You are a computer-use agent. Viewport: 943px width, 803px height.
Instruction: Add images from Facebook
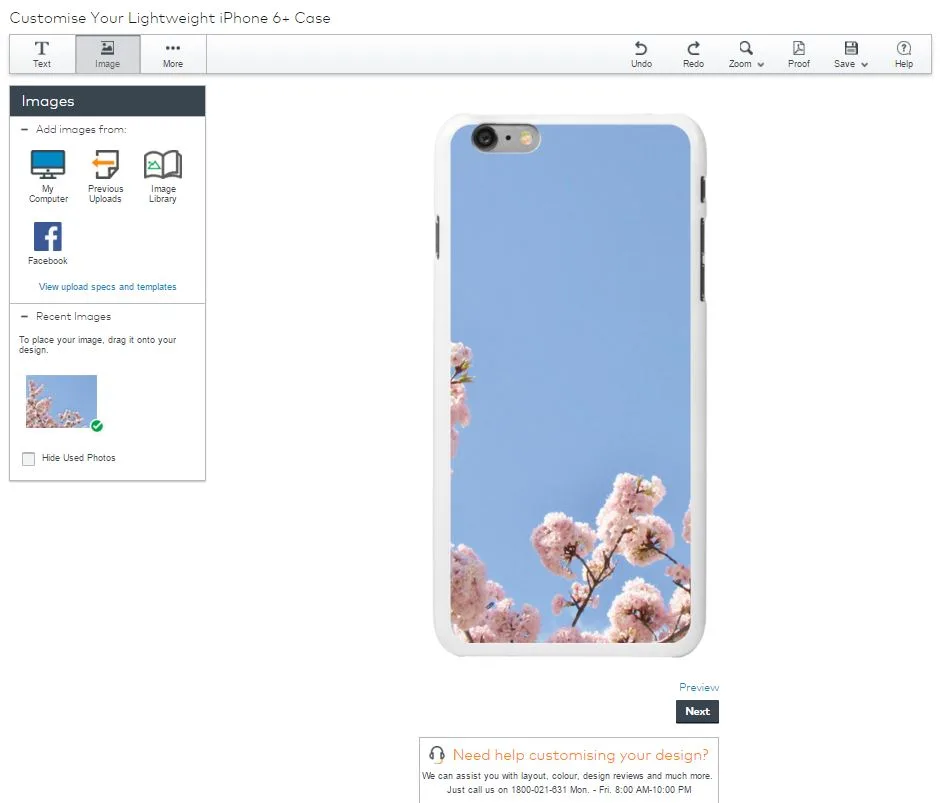(48, 243)
